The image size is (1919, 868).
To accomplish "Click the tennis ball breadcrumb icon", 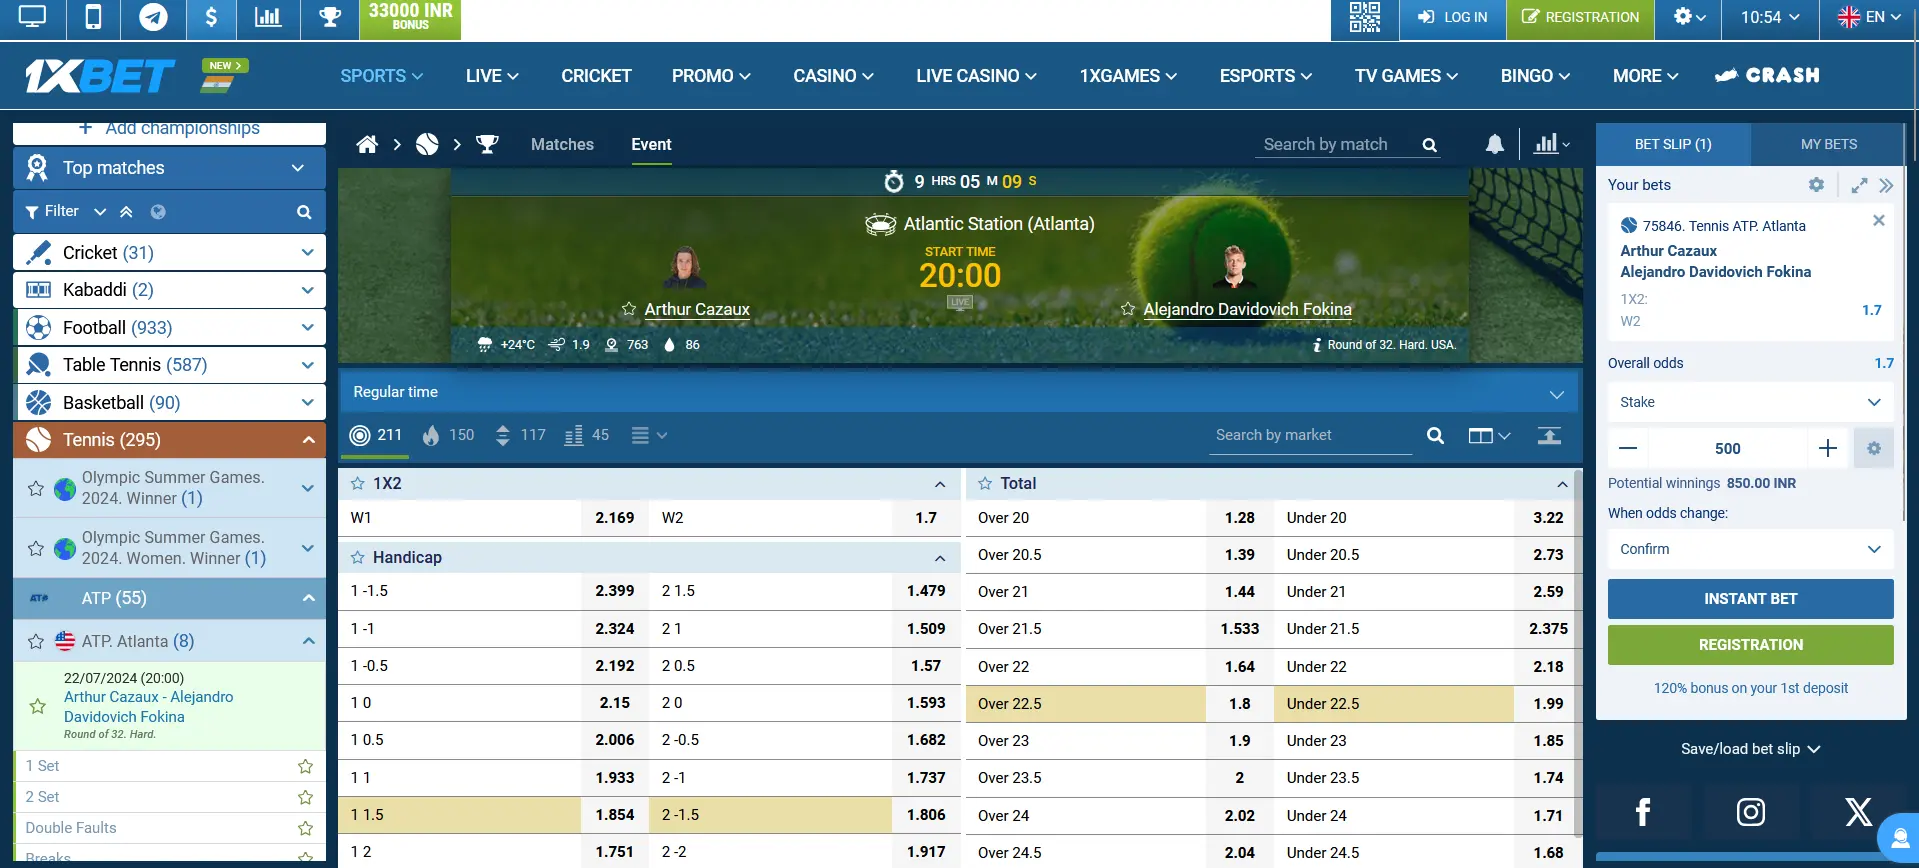I will [x=427, y=144].
